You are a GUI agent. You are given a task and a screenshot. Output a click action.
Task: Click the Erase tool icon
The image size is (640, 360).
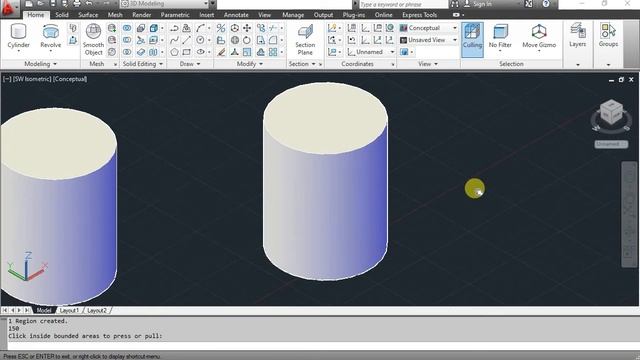pyautogui.click(x=221, y=52)
